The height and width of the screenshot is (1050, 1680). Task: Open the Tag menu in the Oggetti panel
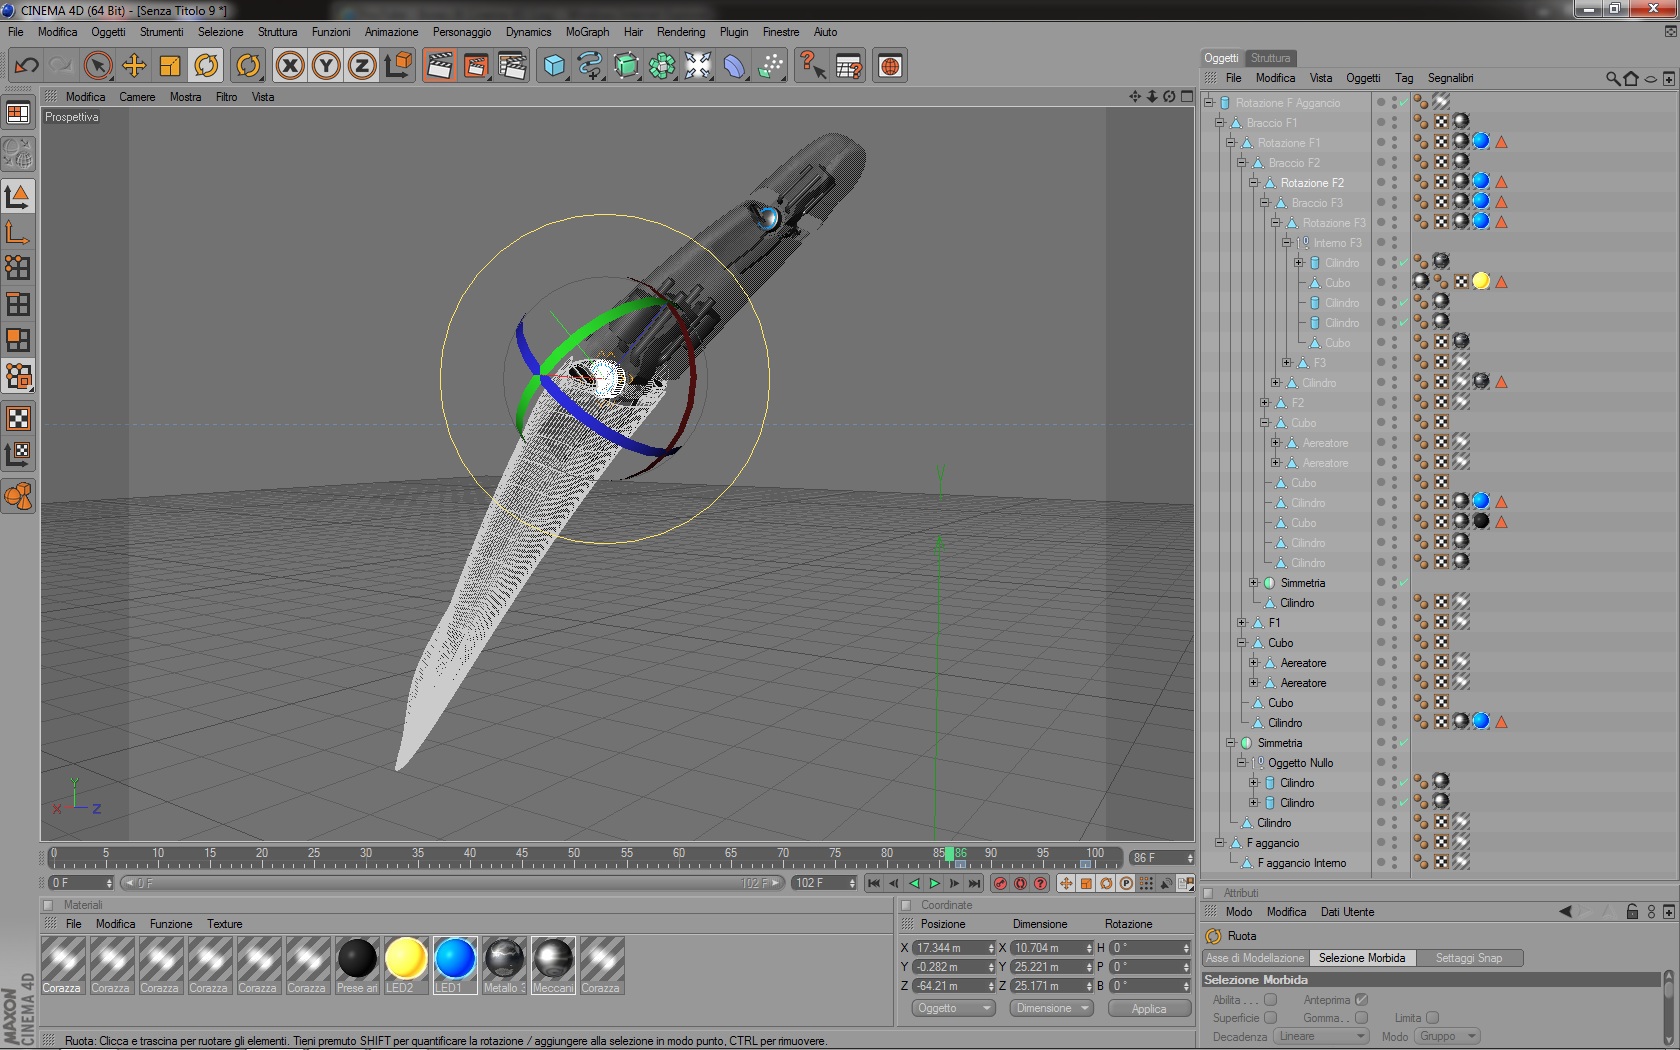tap(1404, 78)
